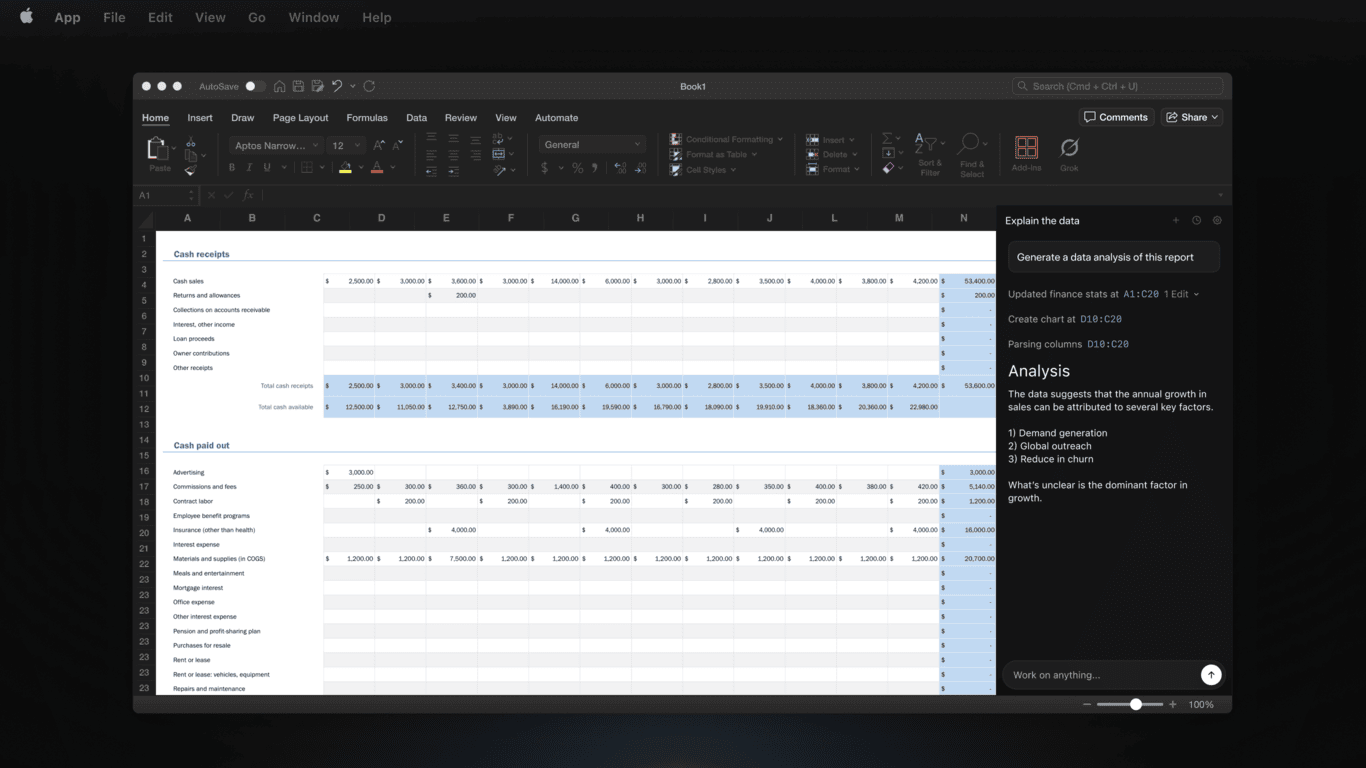
Task: Apply comma style number format
Action: [595, 168]
